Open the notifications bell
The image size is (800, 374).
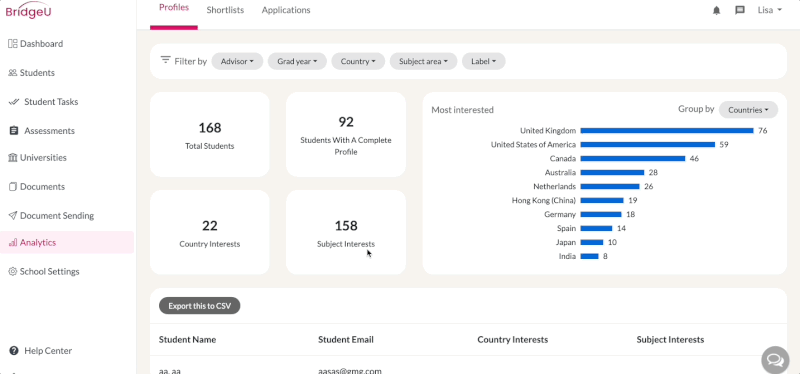(x=716, y=10)
